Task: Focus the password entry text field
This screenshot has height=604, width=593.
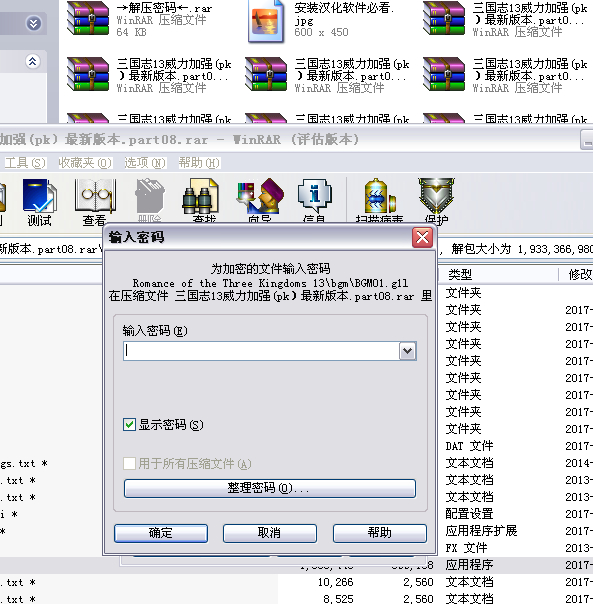Action: click(262, 351)
